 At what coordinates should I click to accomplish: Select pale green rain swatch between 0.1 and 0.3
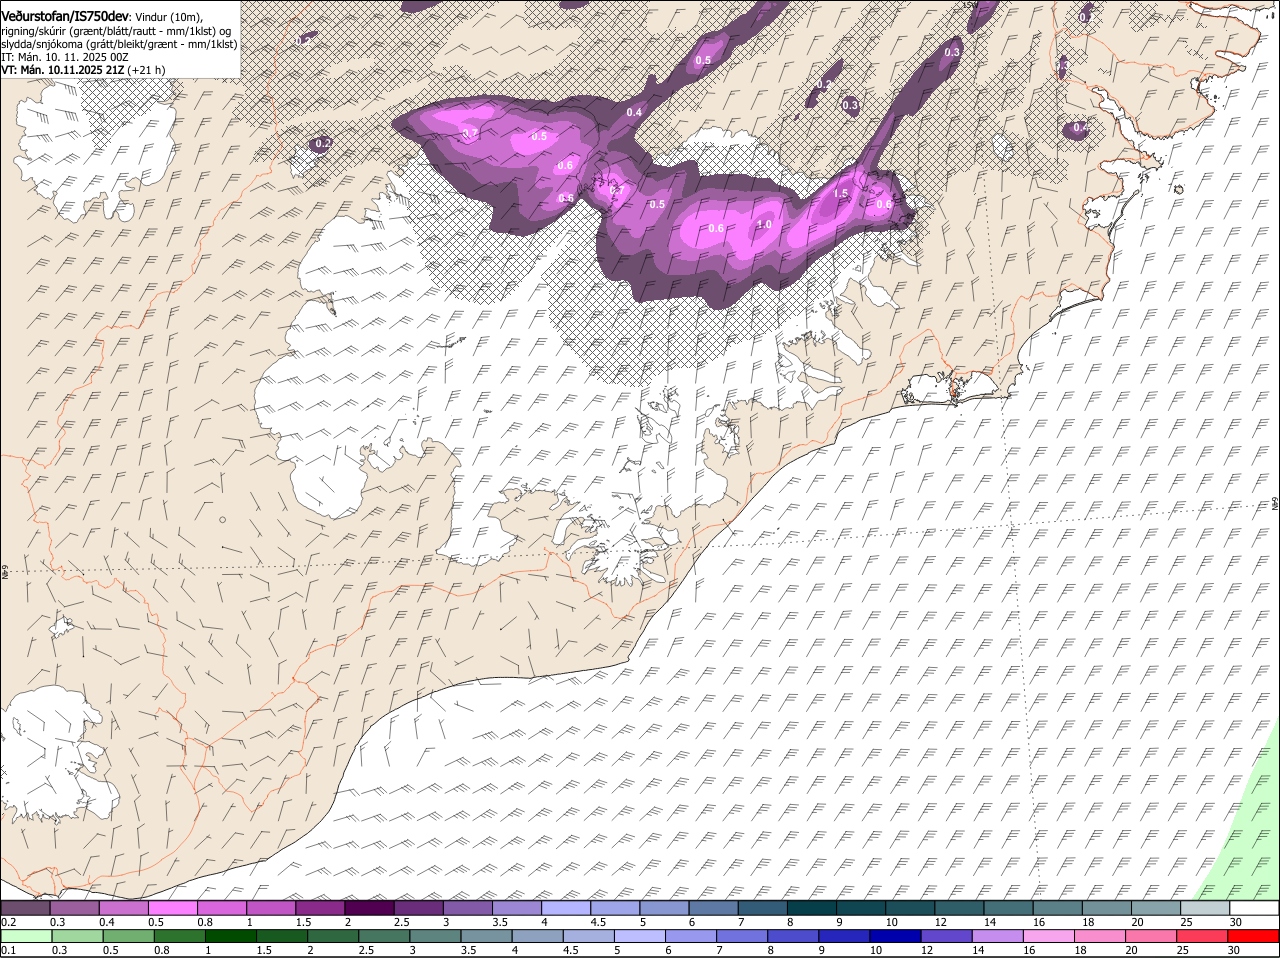26,936
